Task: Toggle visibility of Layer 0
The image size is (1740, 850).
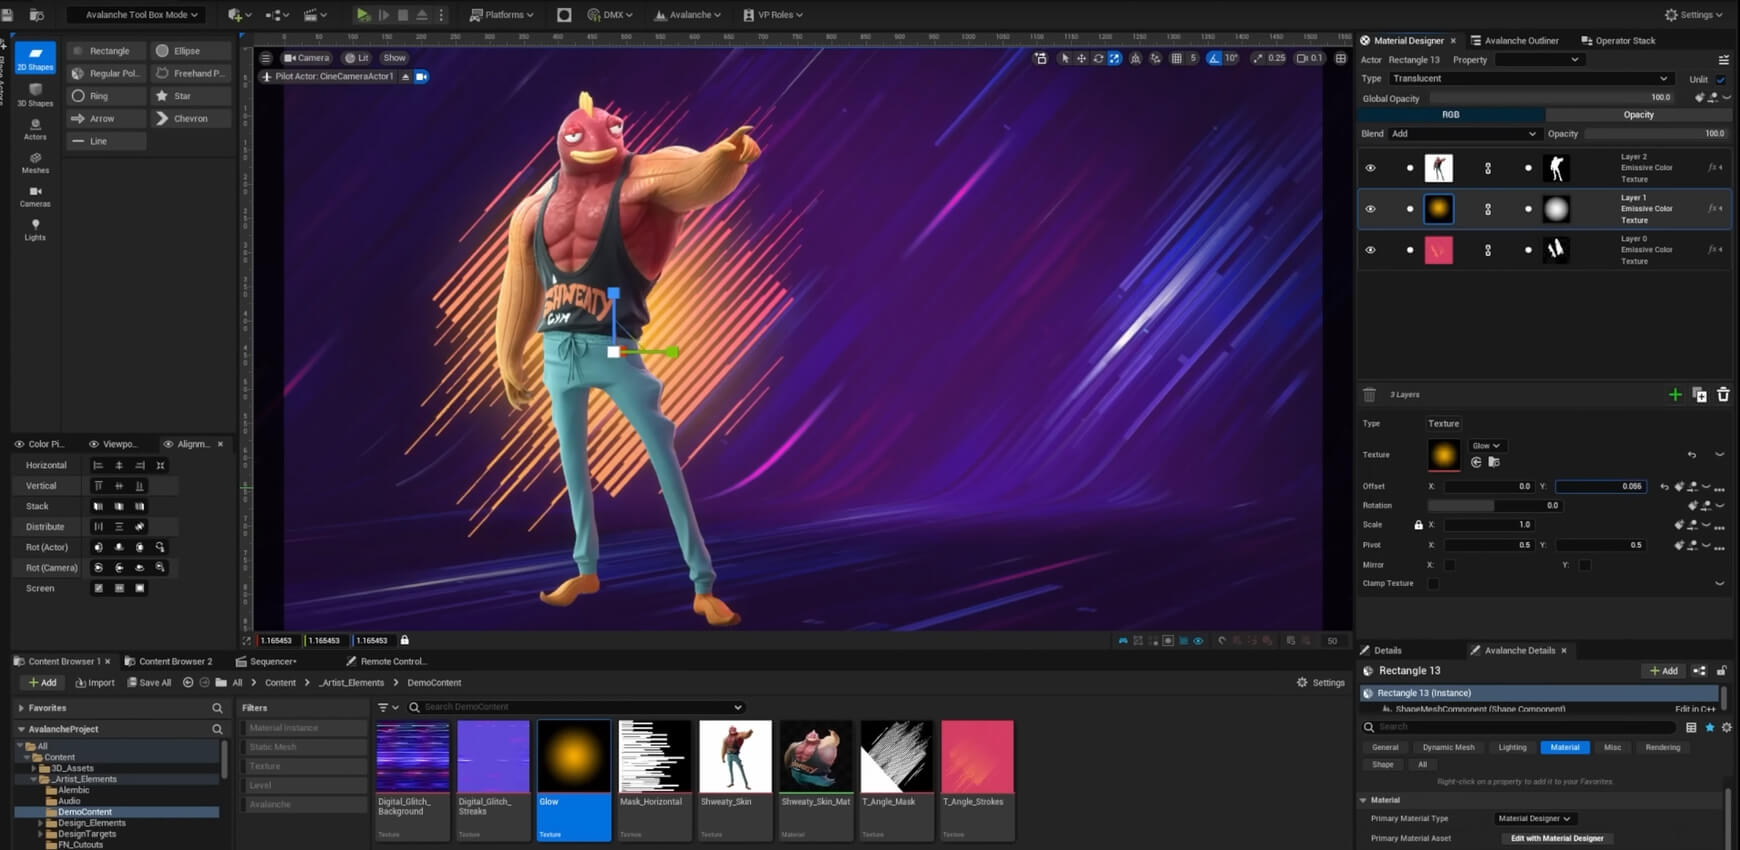Action: click(x=1370, y=250)
